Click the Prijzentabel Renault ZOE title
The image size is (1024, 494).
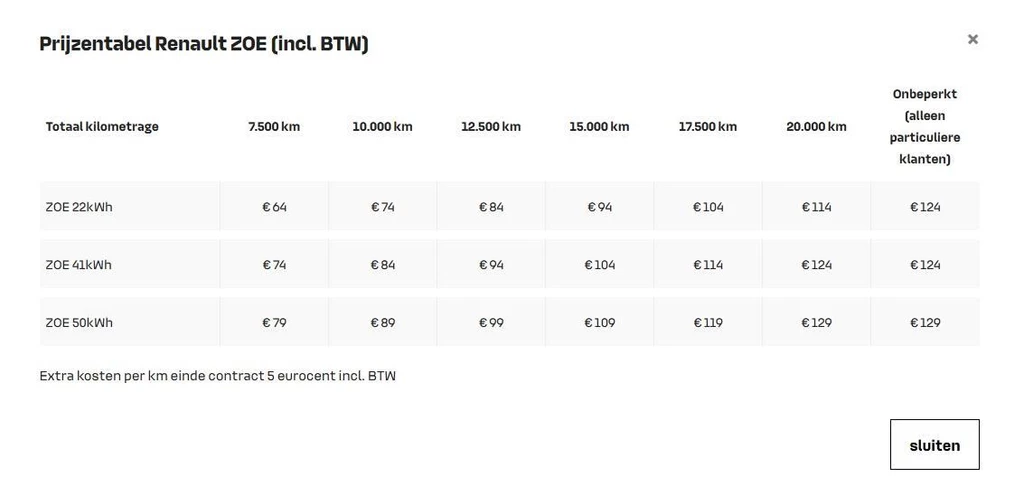[204, 44]
